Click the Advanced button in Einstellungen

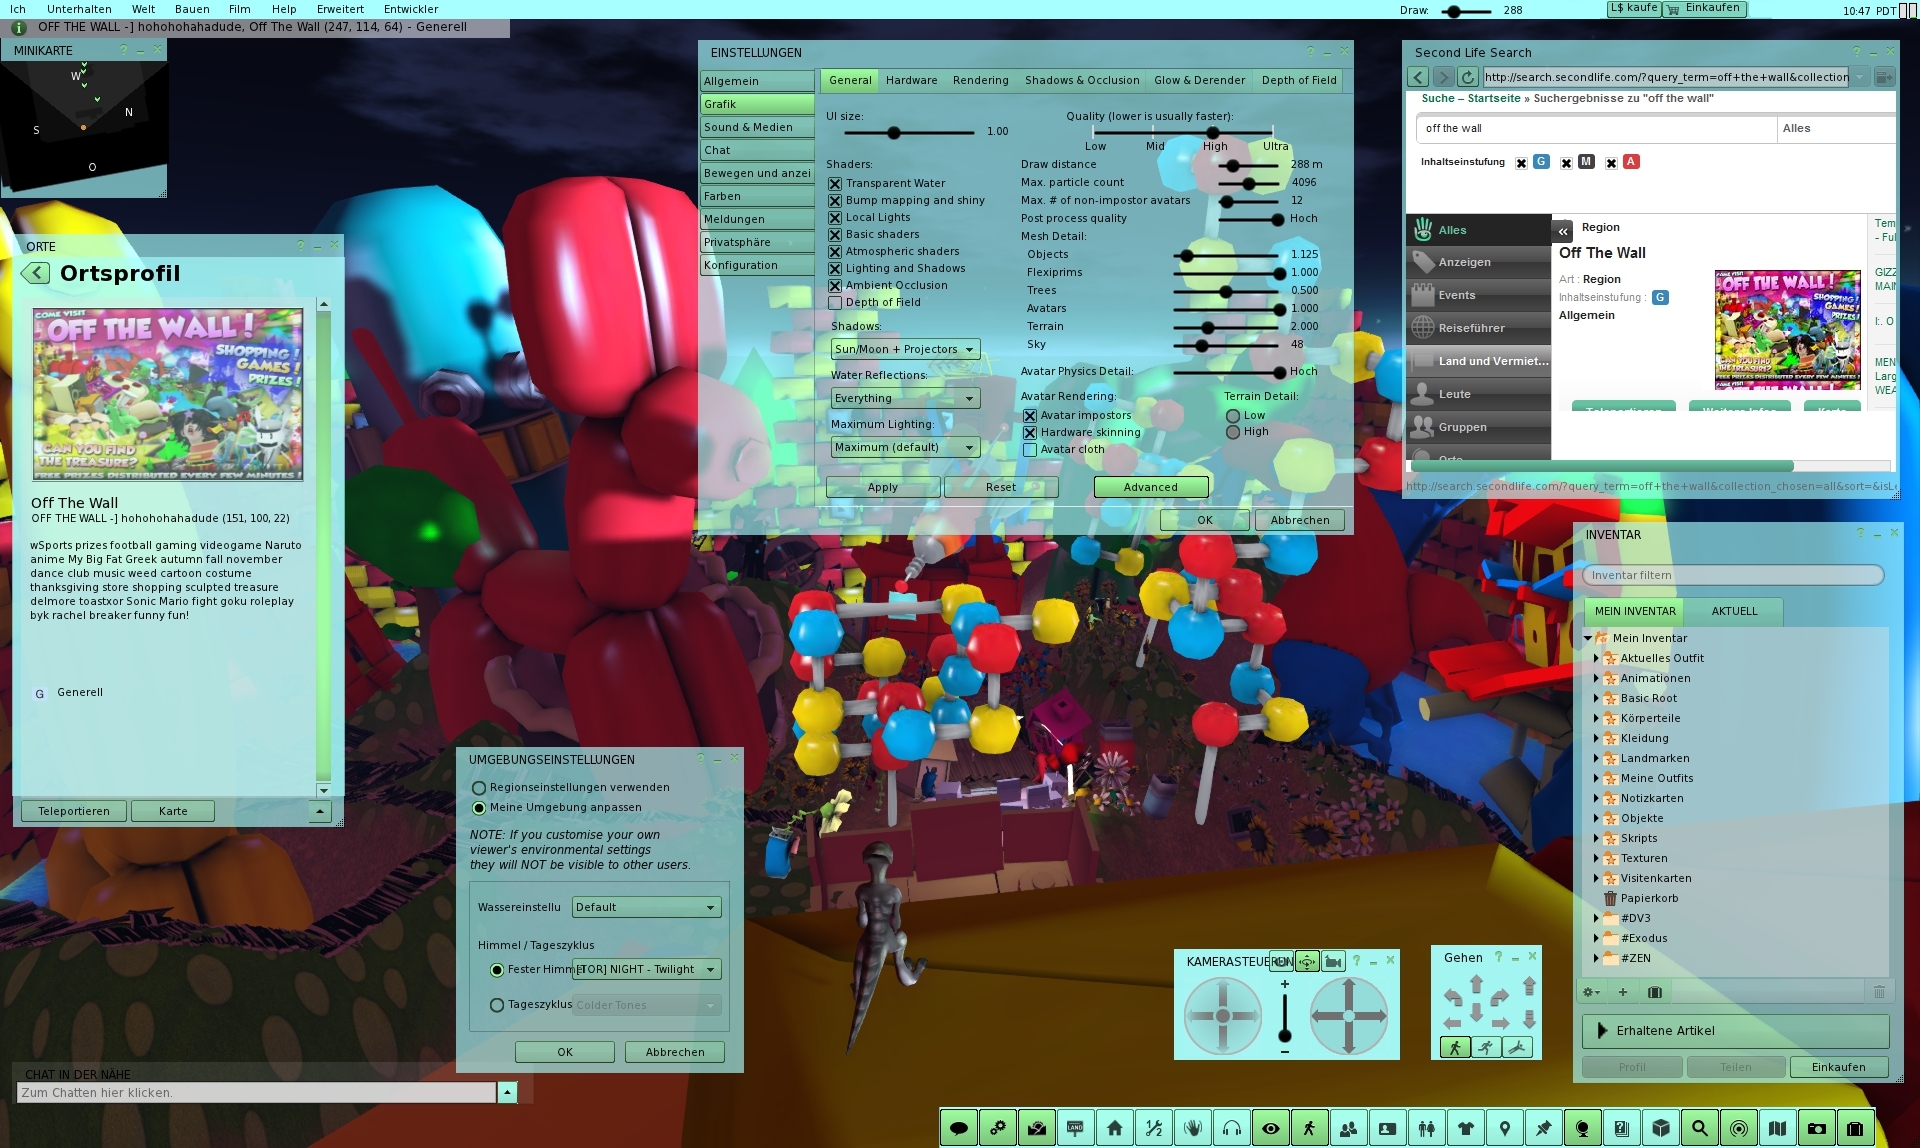click(1151, 487)
